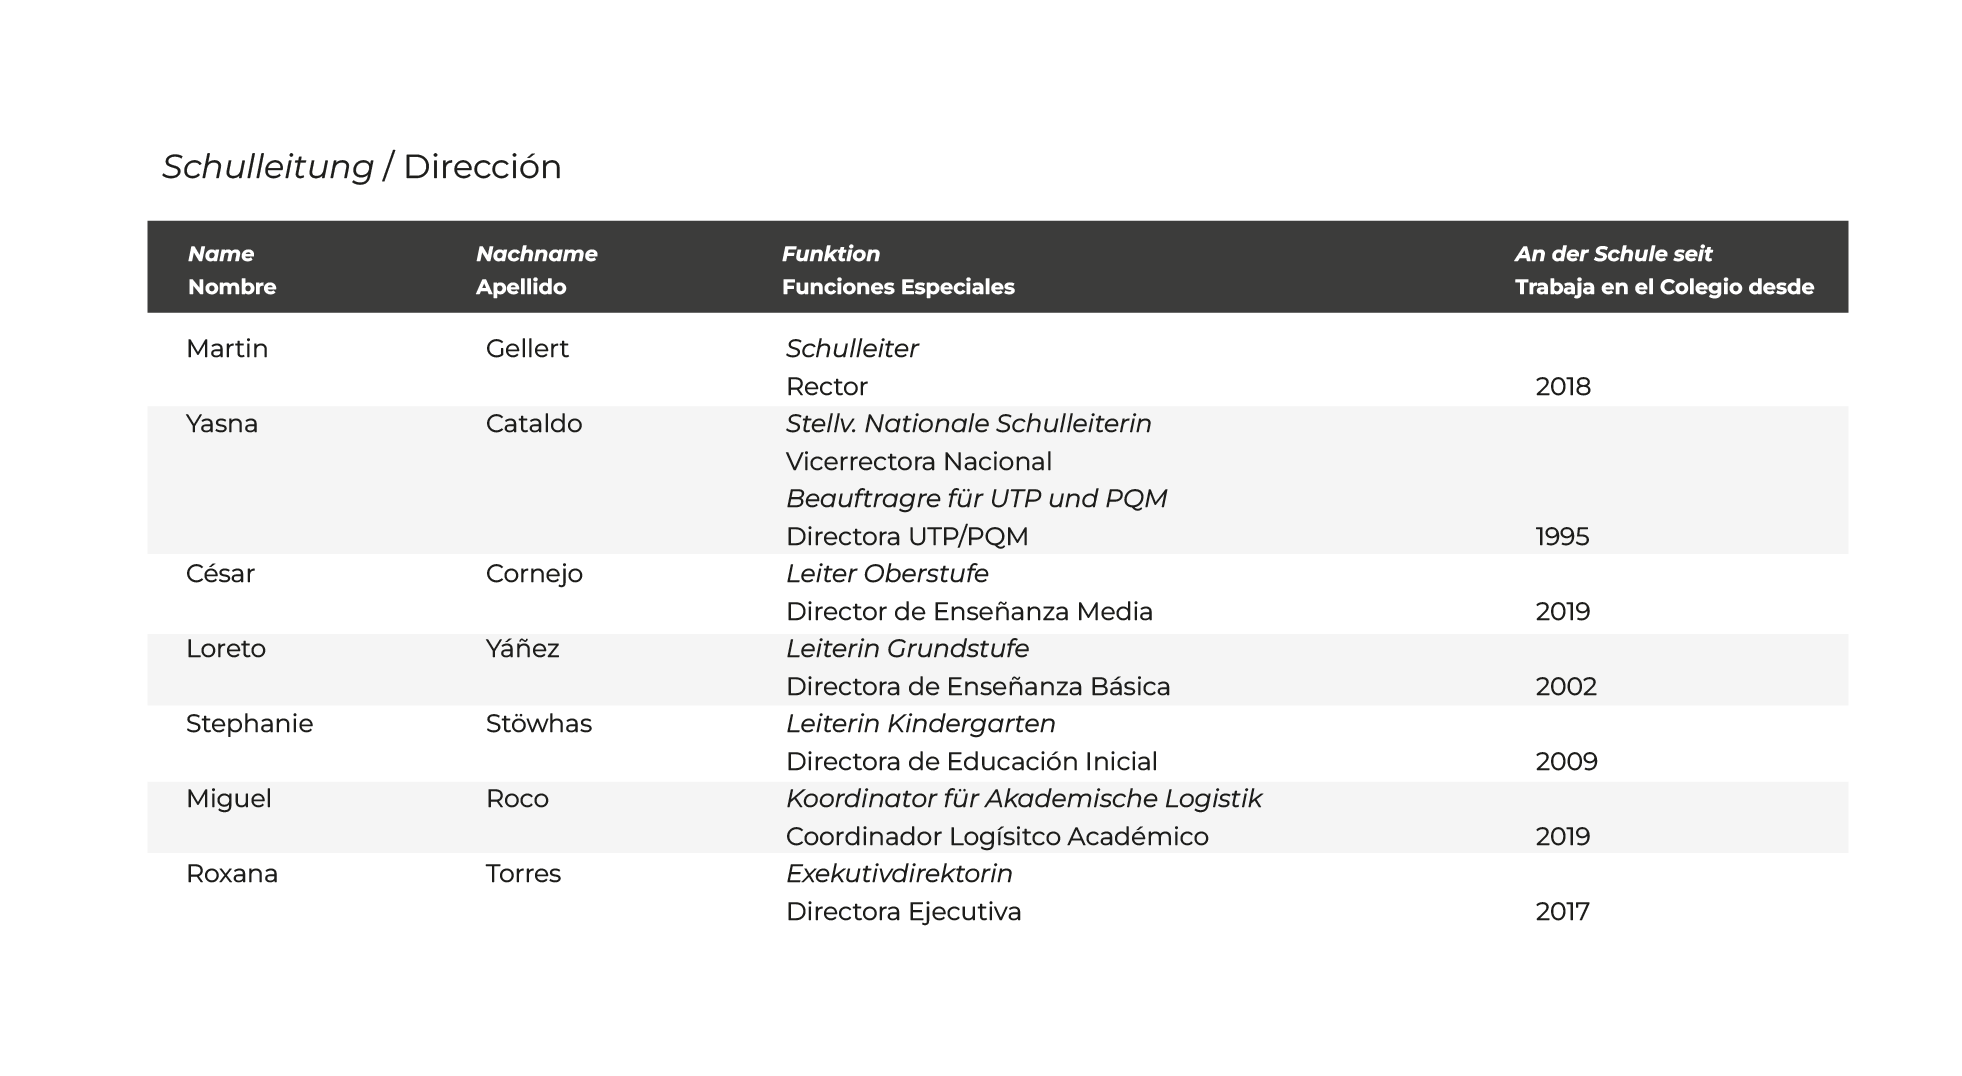Click the year 2017
1962x1076 pixels.
(1562, 912)
